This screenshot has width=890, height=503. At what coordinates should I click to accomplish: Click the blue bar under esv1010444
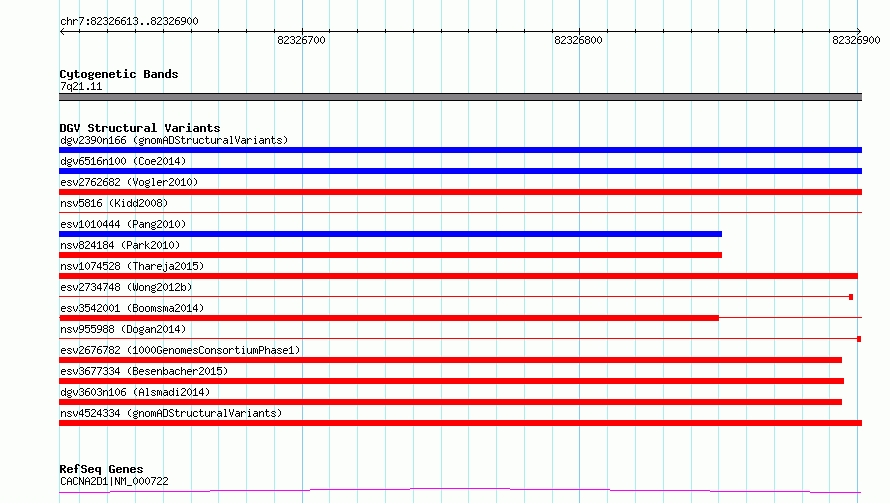click(391, 234)
